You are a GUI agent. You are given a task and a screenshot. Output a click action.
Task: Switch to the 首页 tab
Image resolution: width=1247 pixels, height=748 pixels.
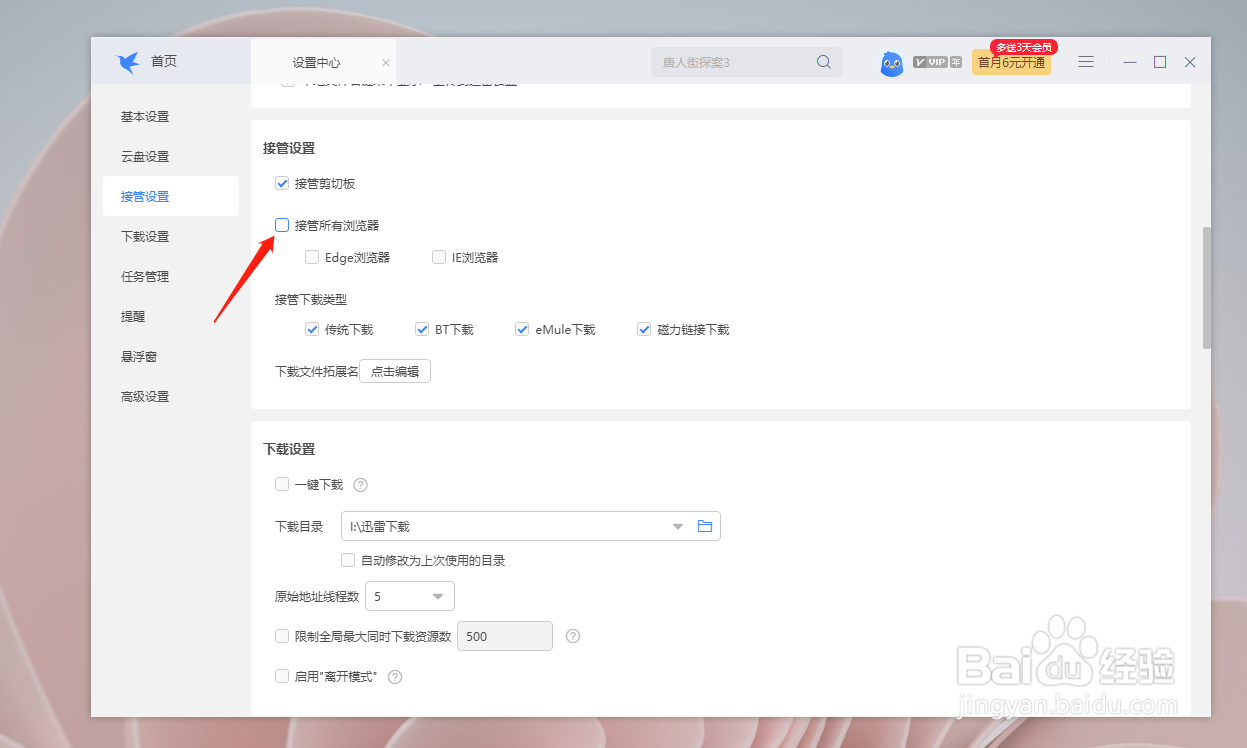[x=164, y=60]
